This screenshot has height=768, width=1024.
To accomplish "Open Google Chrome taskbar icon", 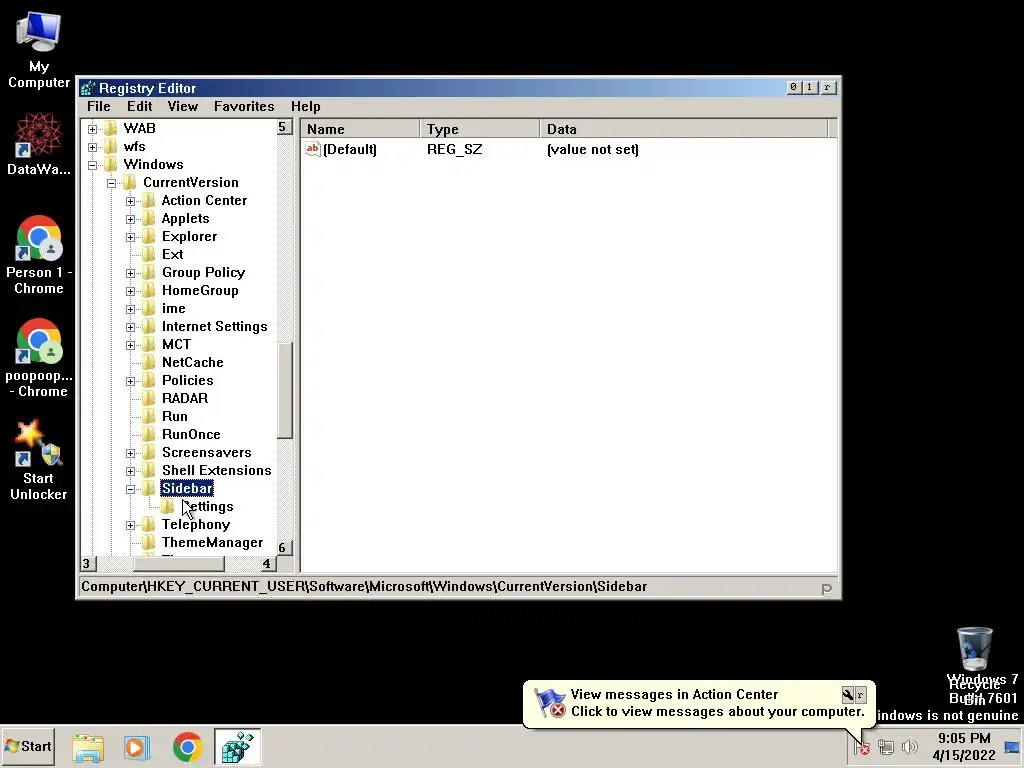I will tap(187, 747).
